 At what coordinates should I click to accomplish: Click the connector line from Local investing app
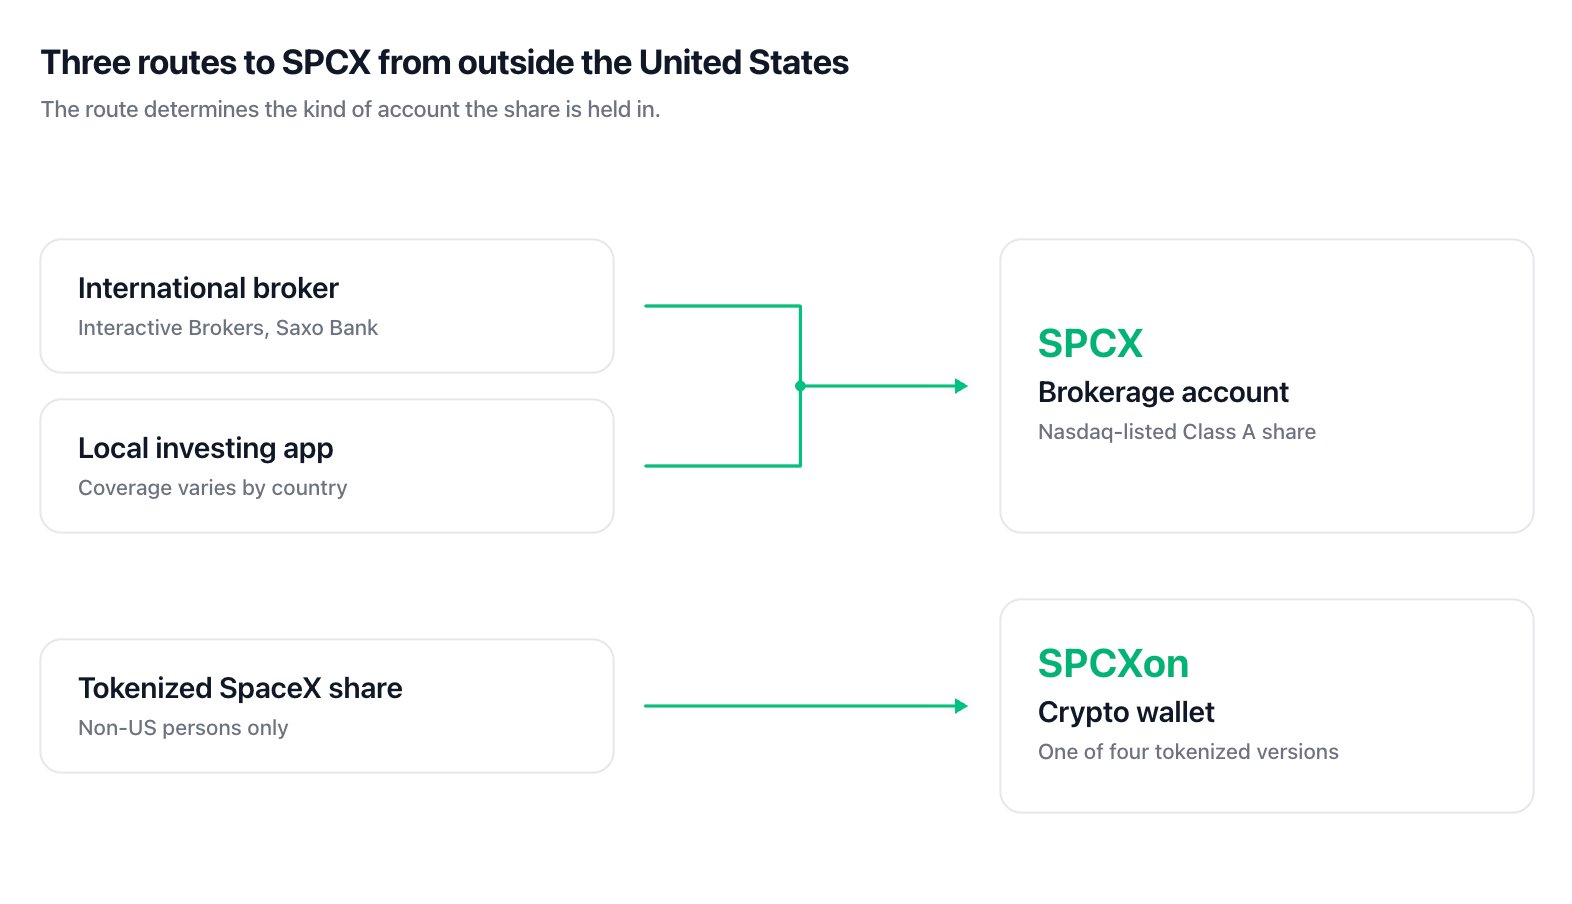point(722,466)
